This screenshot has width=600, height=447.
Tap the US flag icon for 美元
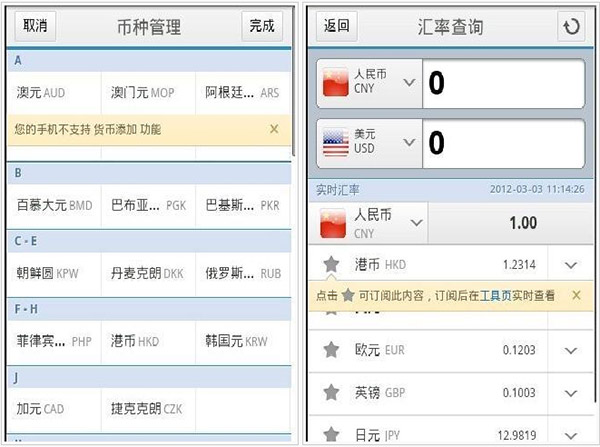pos(336,142)
